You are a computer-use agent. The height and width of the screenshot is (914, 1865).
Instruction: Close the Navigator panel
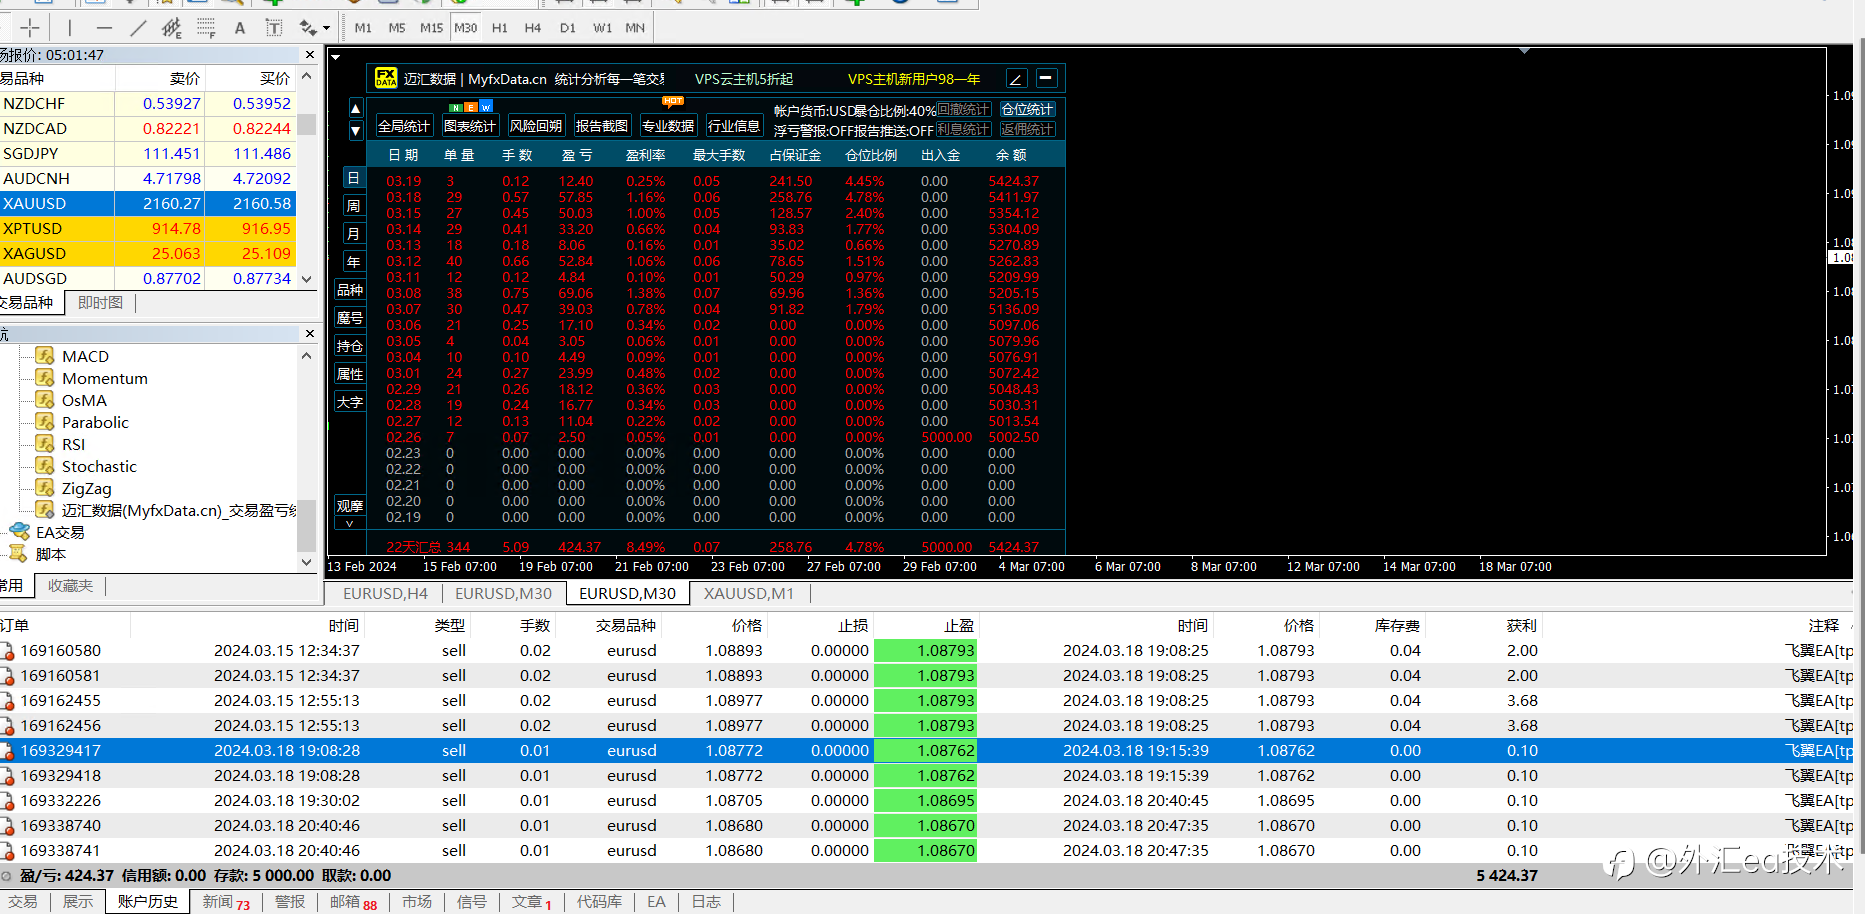(x=309, y=333)
